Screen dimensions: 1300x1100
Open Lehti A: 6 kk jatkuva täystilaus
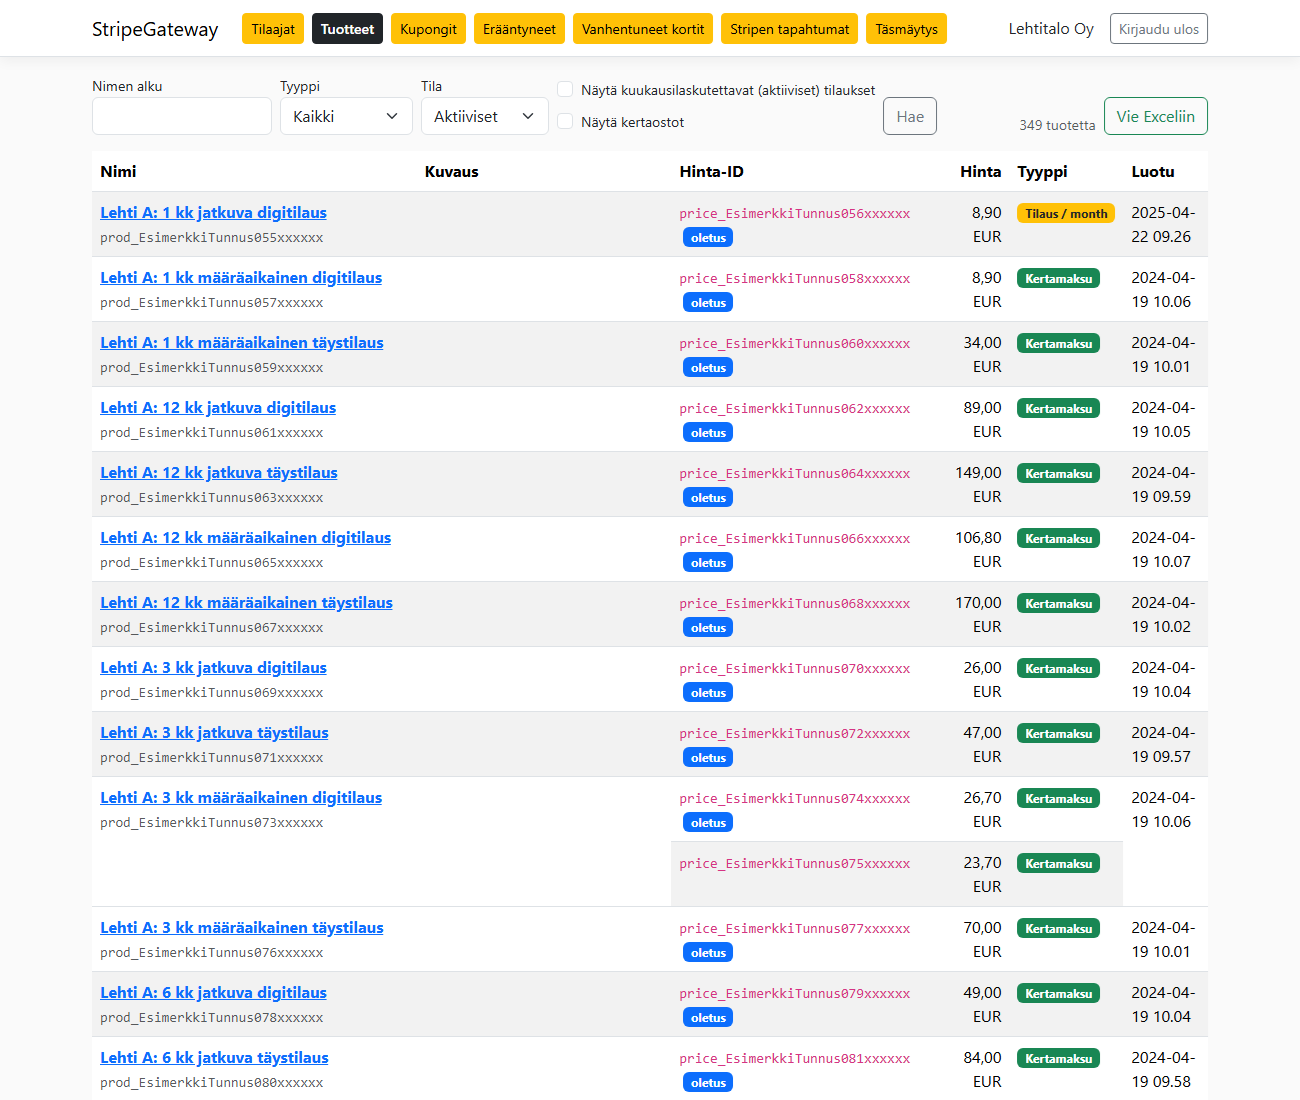pos(214,1057)
